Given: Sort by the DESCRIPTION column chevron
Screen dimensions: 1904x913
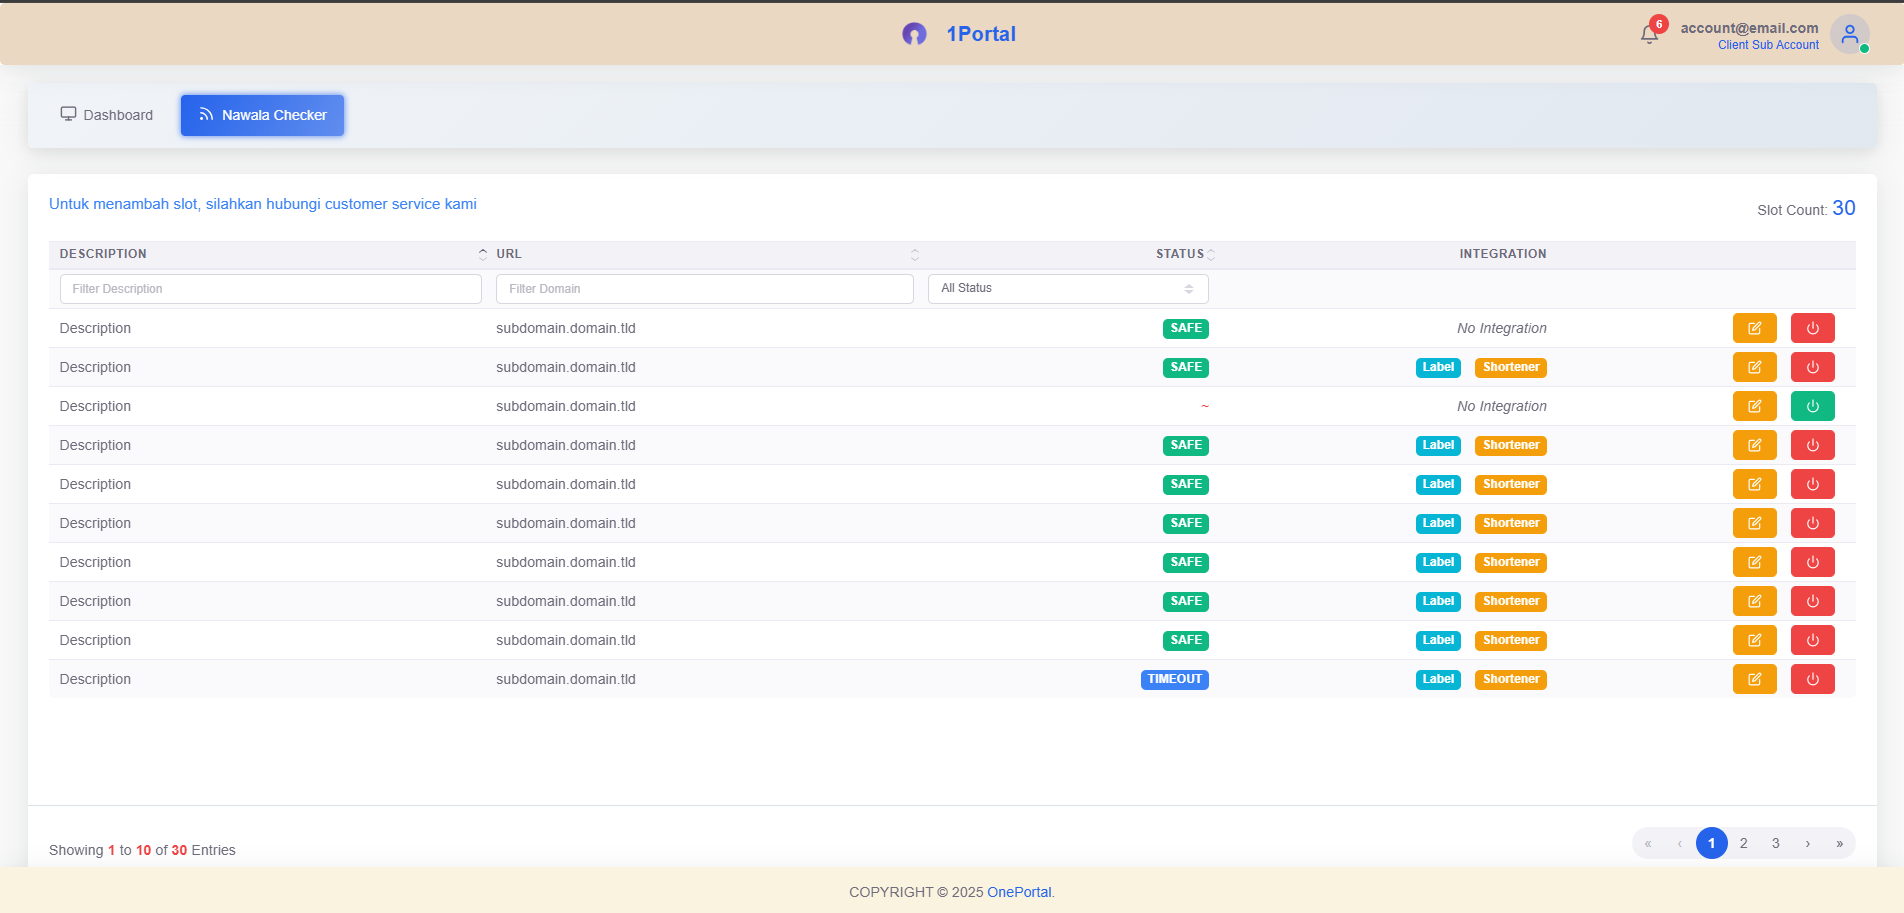Looking at the screenshot, I should [482, 253].
